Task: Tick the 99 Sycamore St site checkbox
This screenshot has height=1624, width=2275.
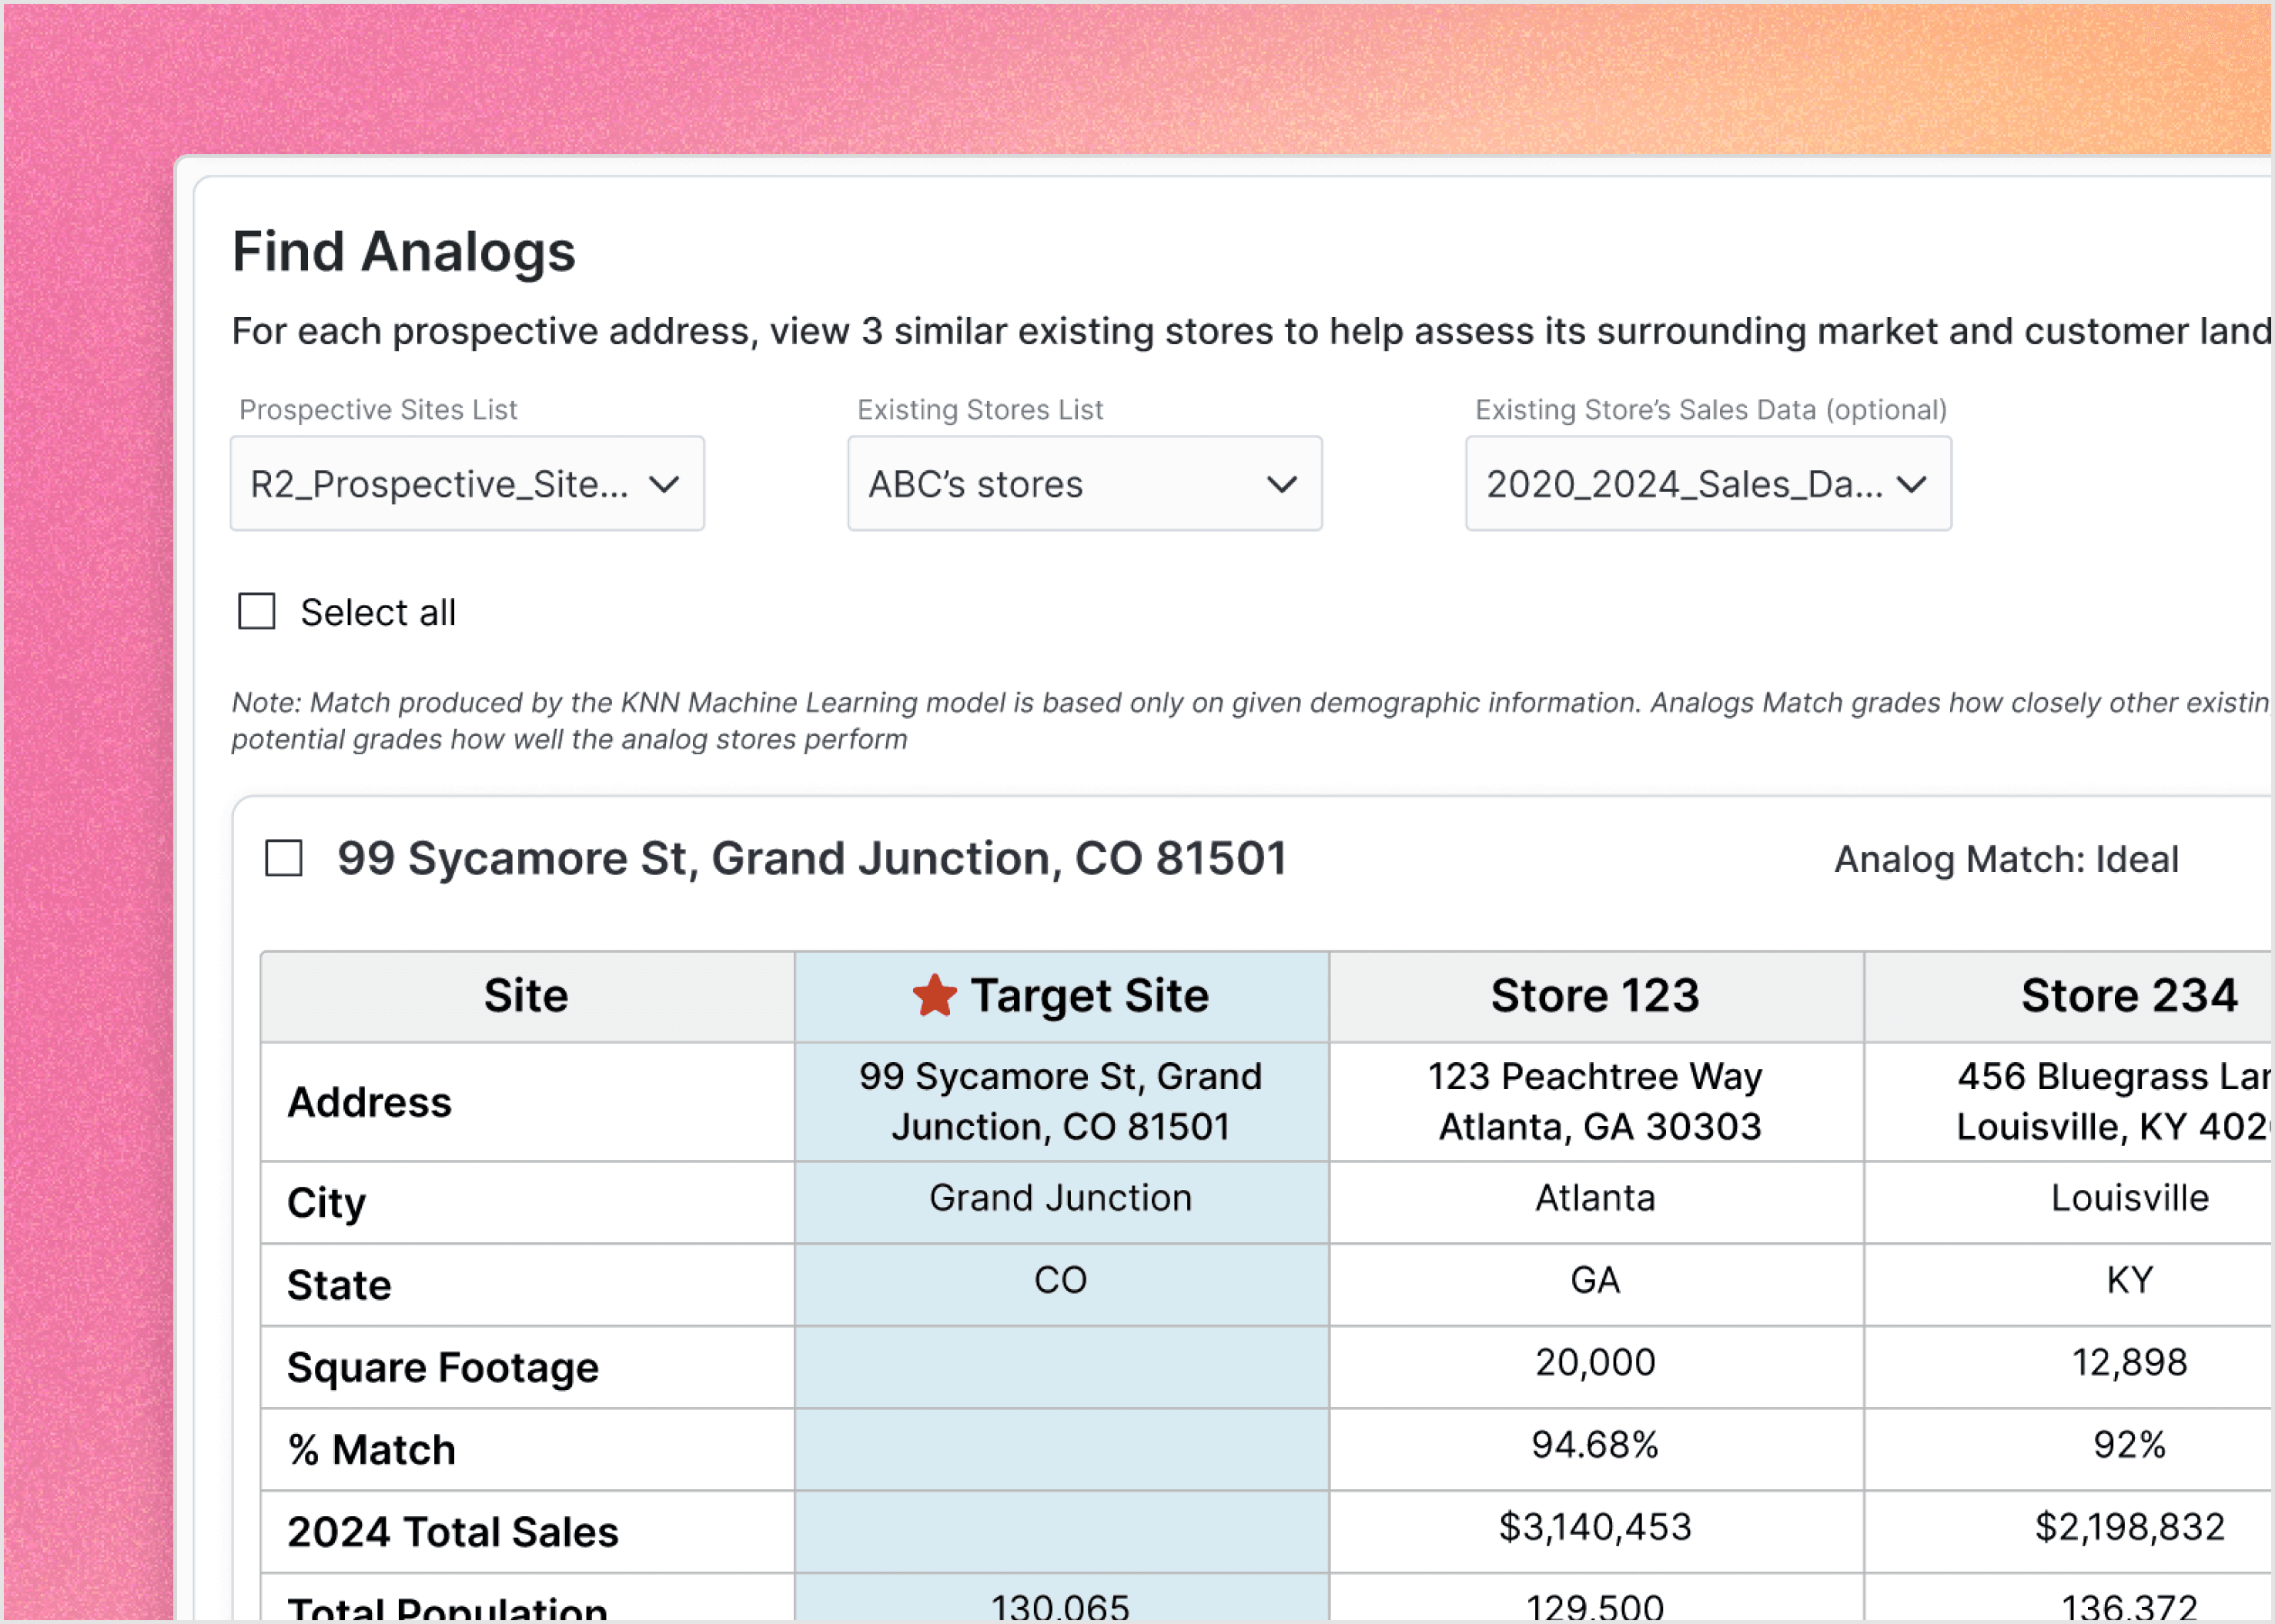Action: [x=284, y=858]
